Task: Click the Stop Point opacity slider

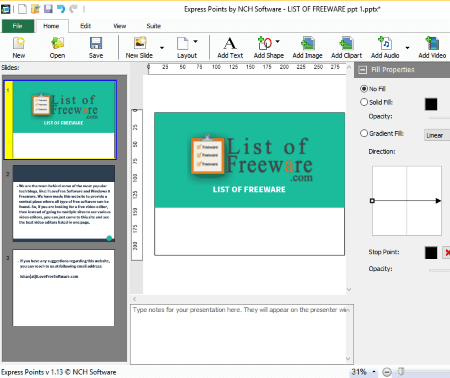Action: click(439, 270)
